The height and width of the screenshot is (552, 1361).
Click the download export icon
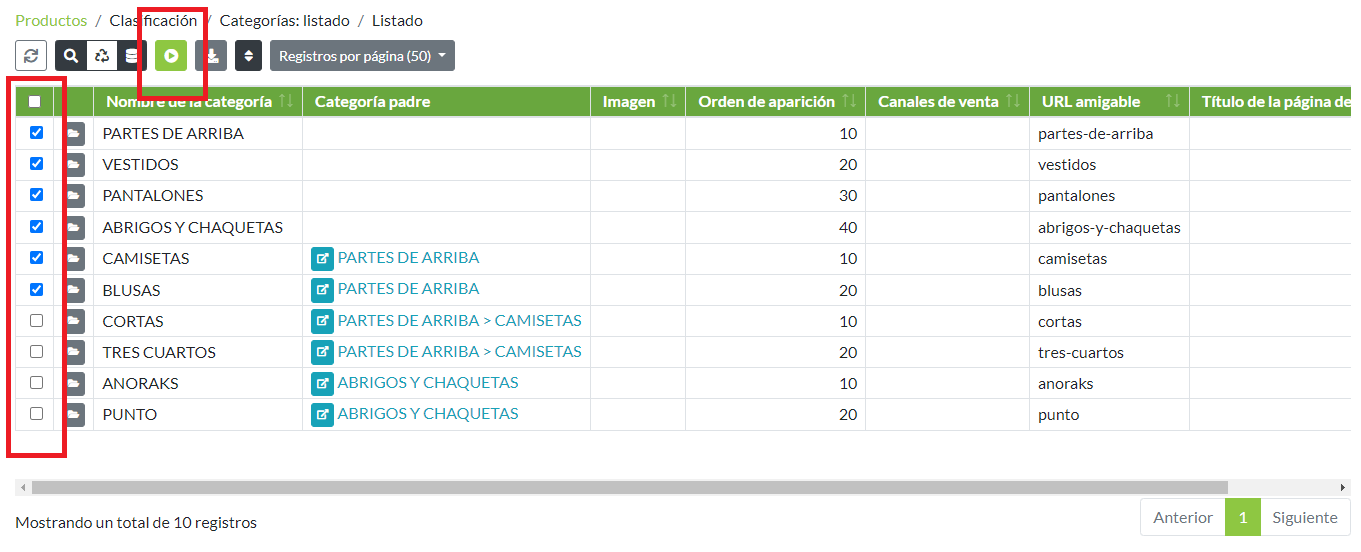click(x=212, y=56)
